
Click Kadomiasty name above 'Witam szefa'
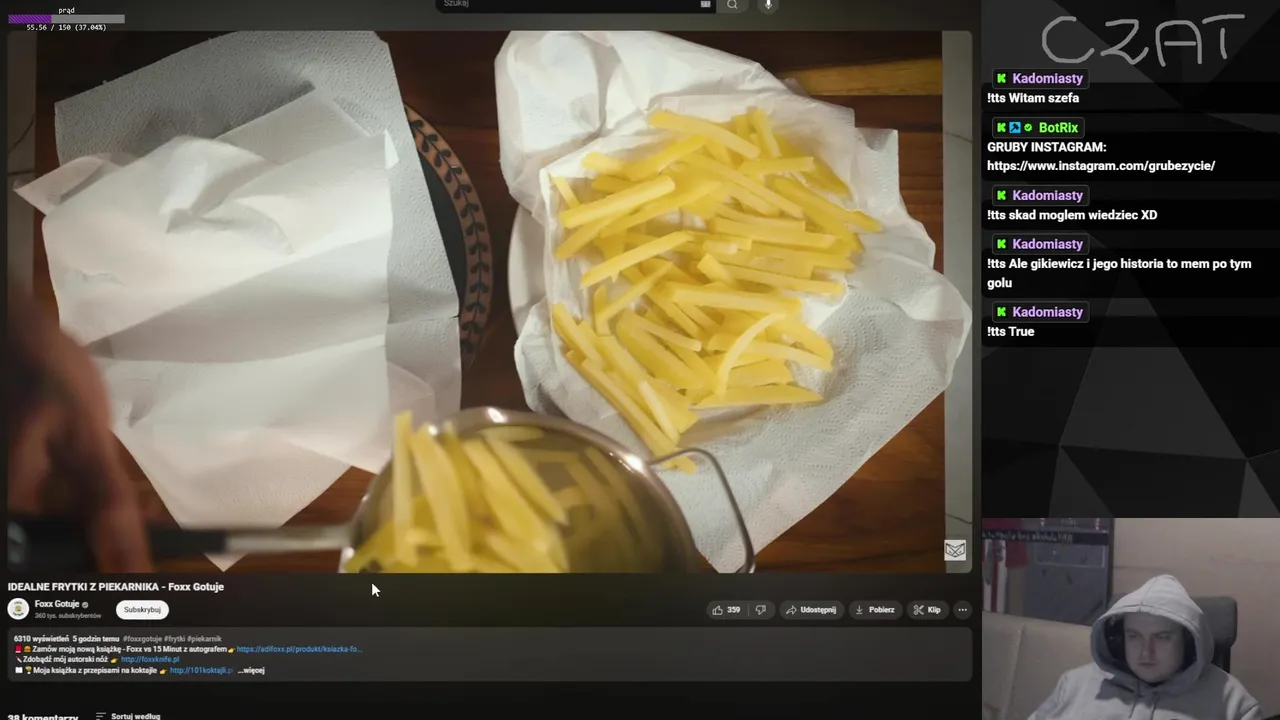tap(1047, 79)
